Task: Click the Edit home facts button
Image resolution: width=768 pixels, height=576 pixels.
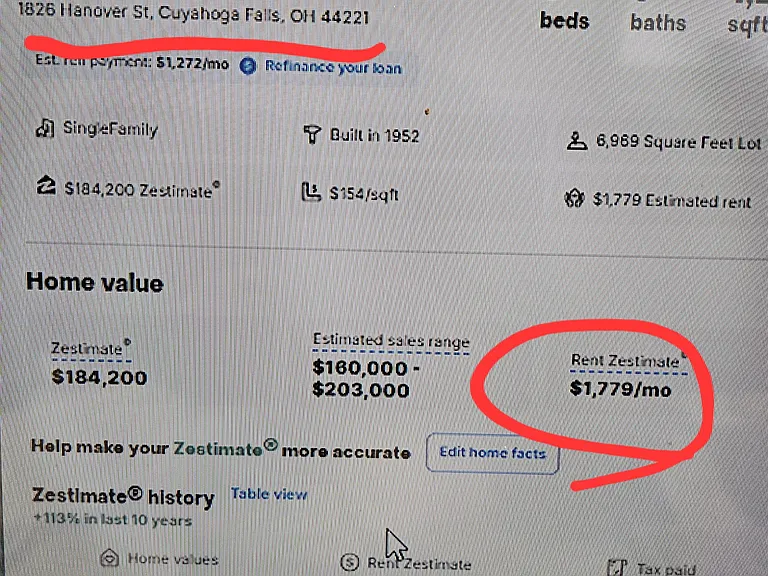Action: coord(492,453)
